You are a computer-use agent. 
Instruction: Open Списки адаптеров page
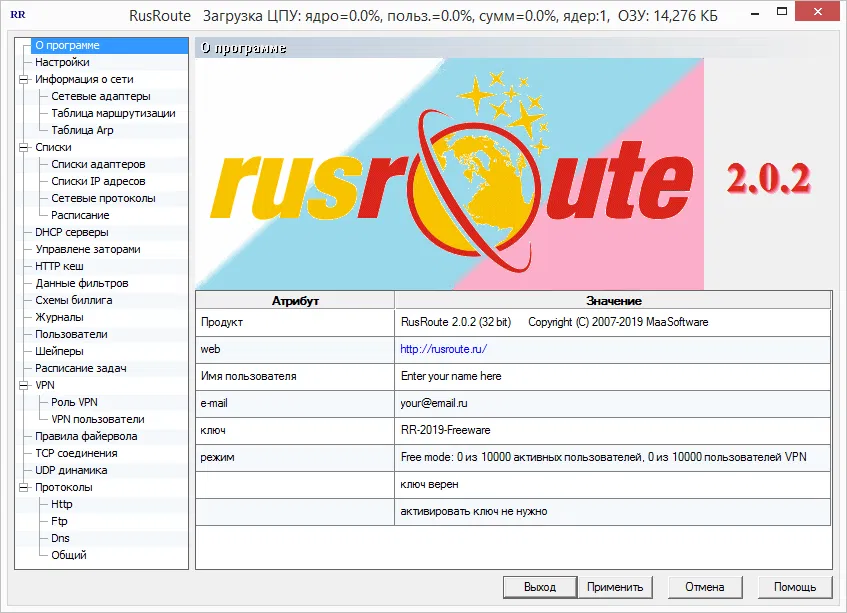click(98, 164)
